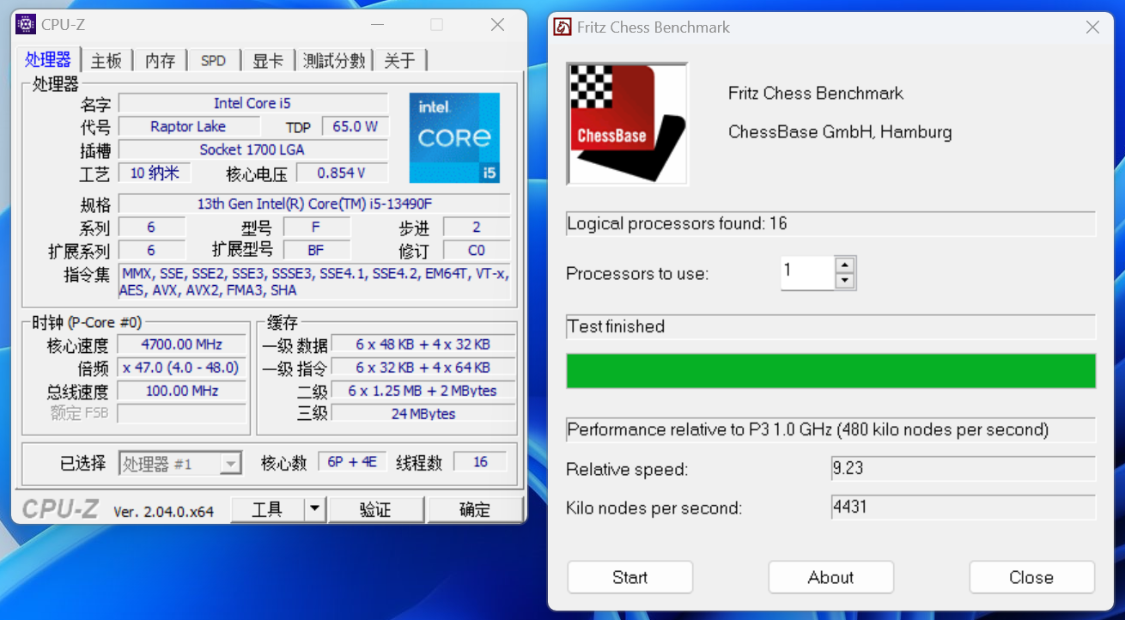Open the SPD tab
This screenshot has height=620, width=1125.
pos(213,61)
